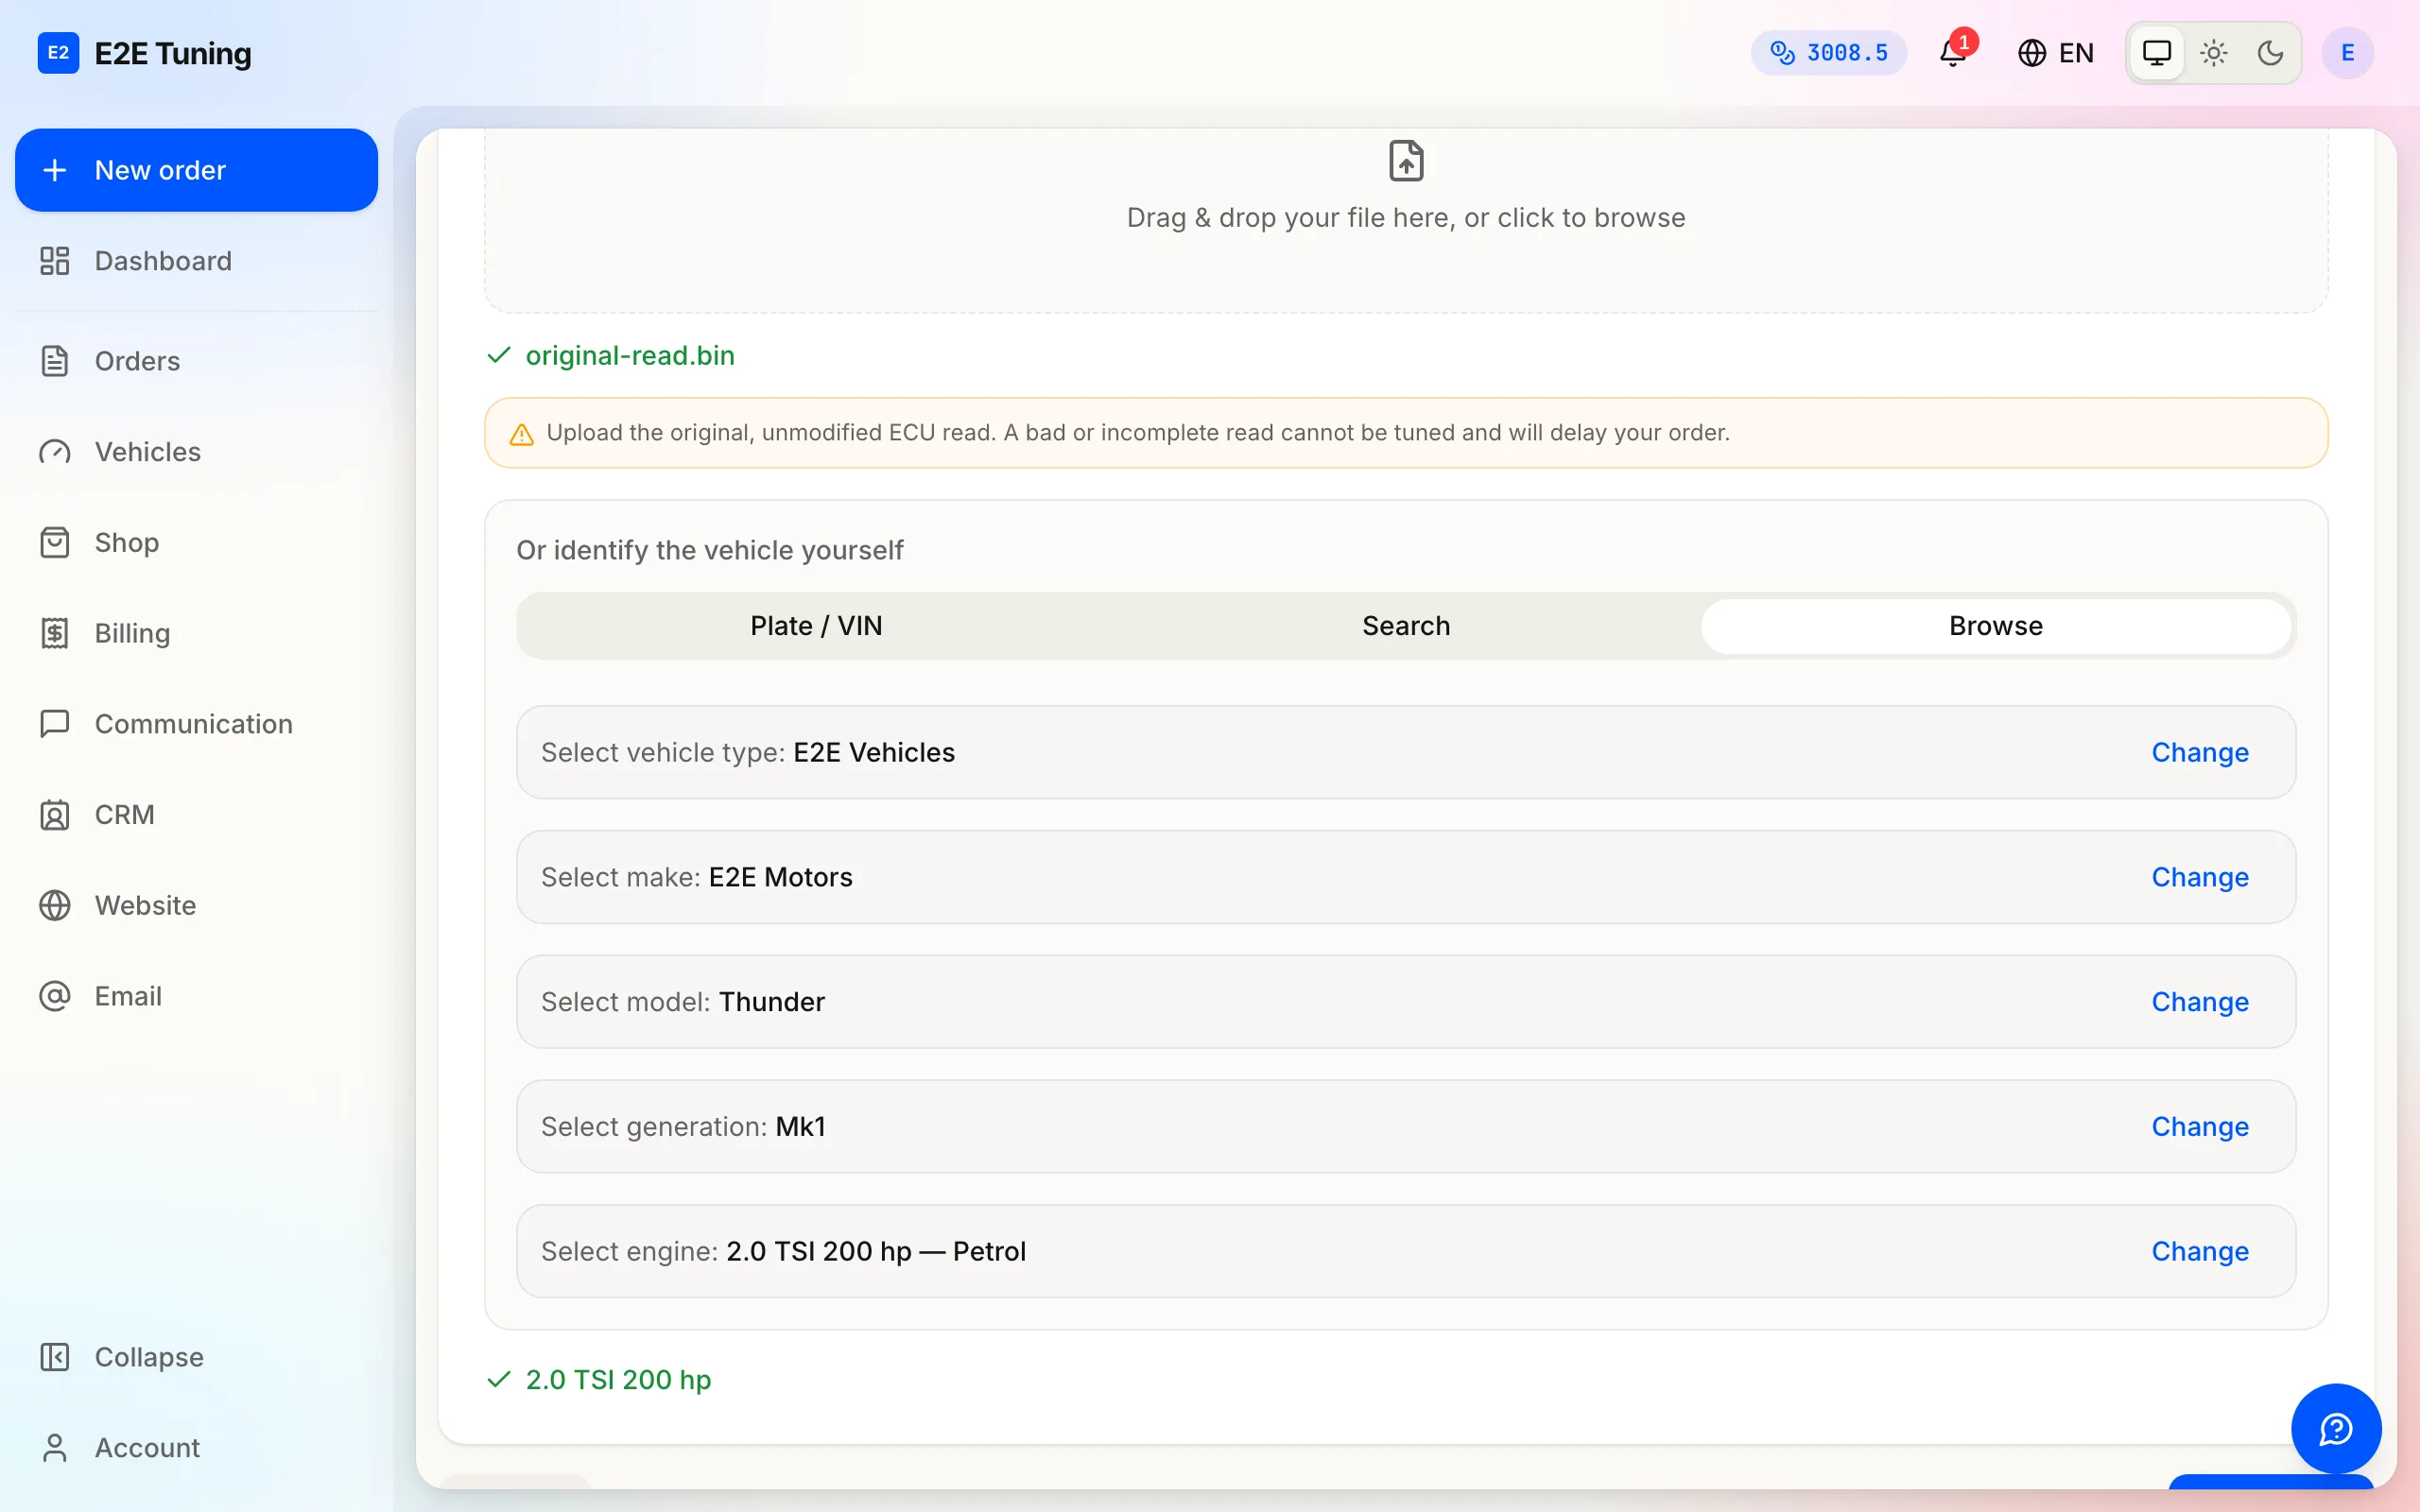
Task: Select the Plate / VIN tab
Action: click(x=816, y=626)
